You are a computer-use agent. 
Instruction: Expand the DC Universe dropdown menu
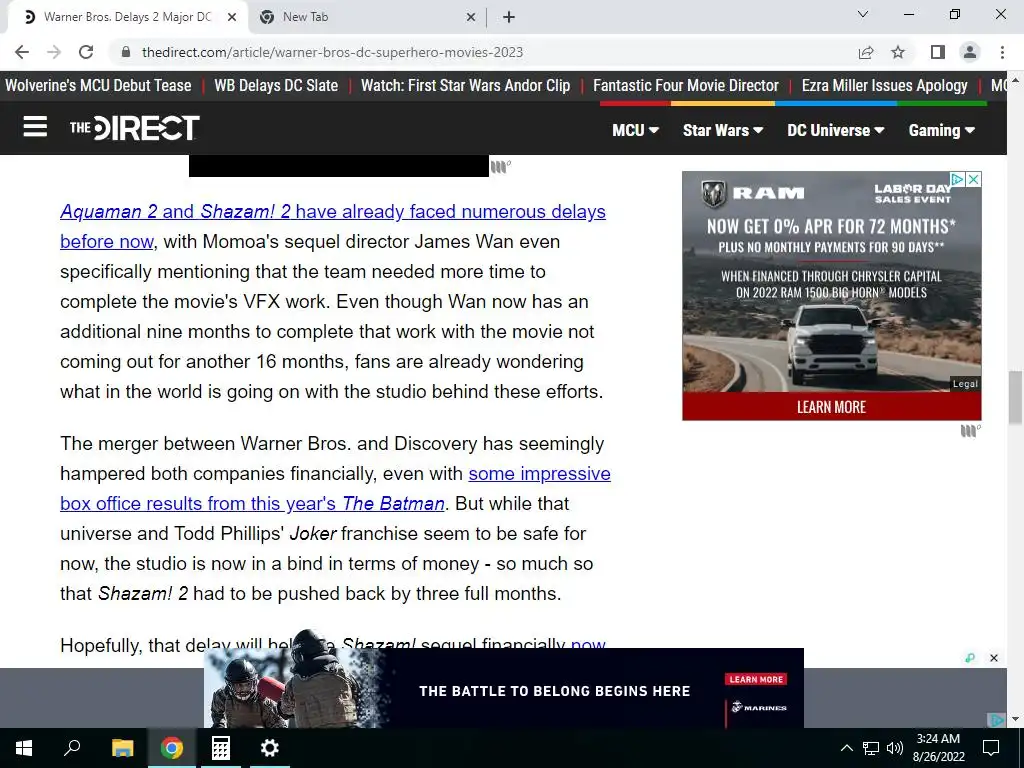pos(835,130)
